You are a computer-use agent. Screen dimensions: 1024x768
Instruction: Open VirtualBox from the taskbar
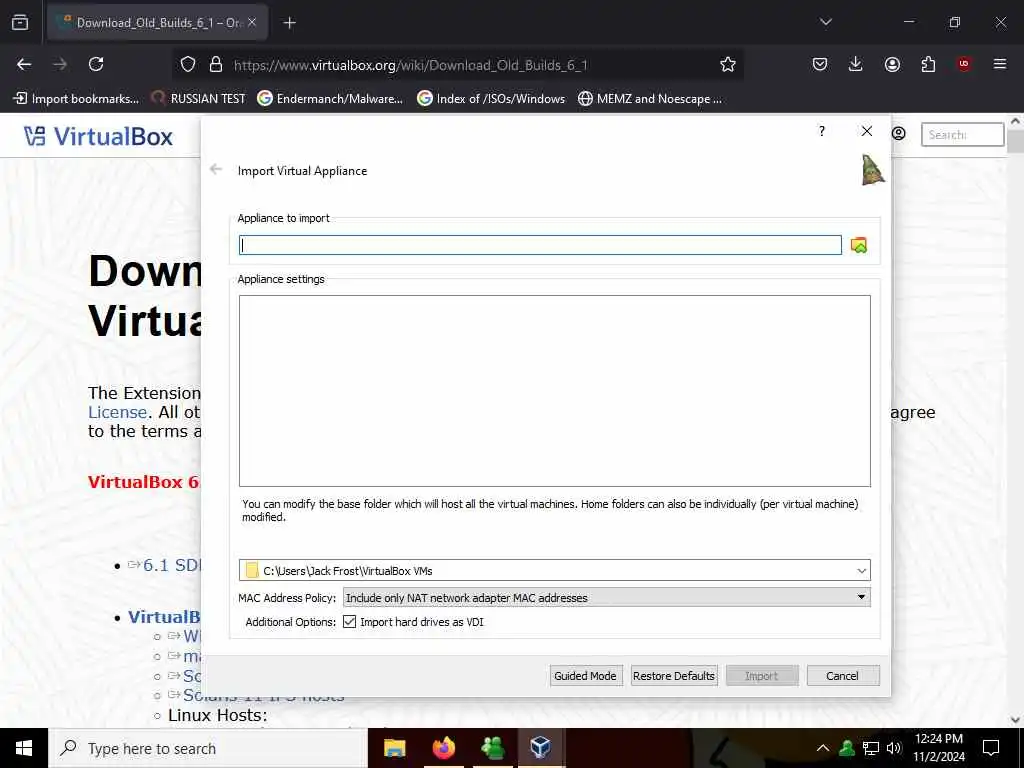pyautogui.click(x=541, y=748)
